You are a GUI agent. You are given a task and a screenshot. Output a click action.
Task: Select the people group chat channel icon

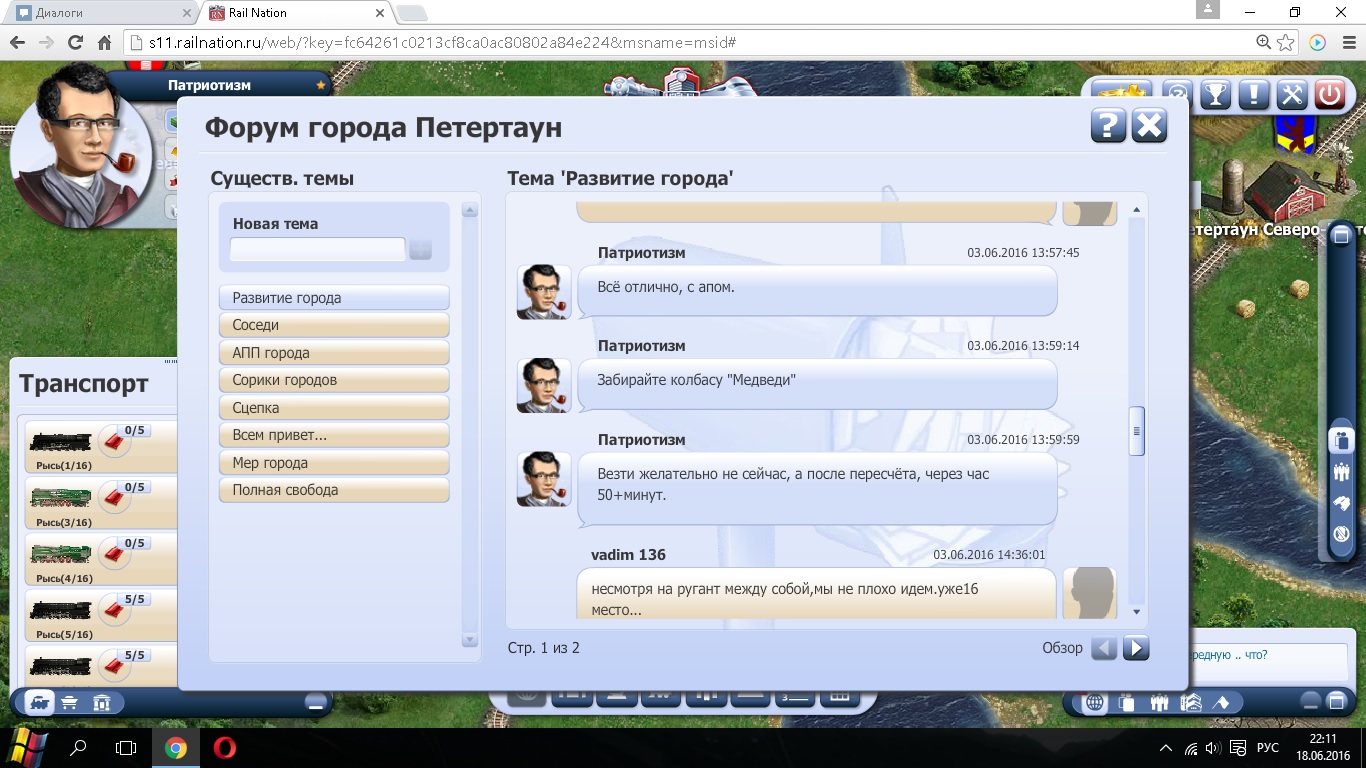1159,702
